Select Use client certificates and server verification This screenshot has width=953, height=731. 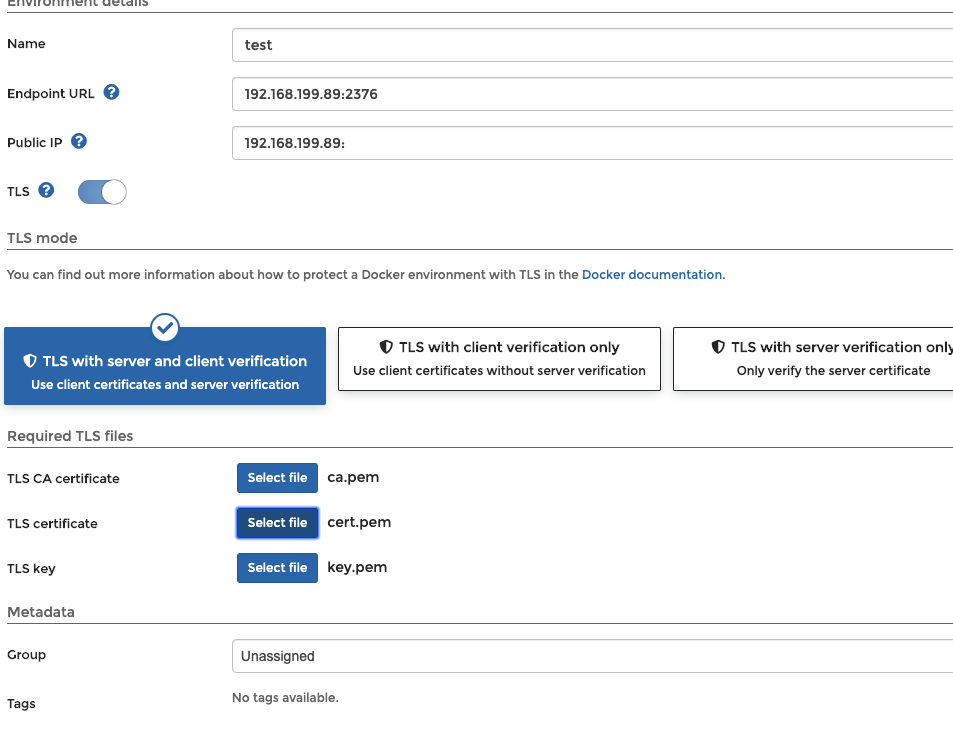pos(165,384)
